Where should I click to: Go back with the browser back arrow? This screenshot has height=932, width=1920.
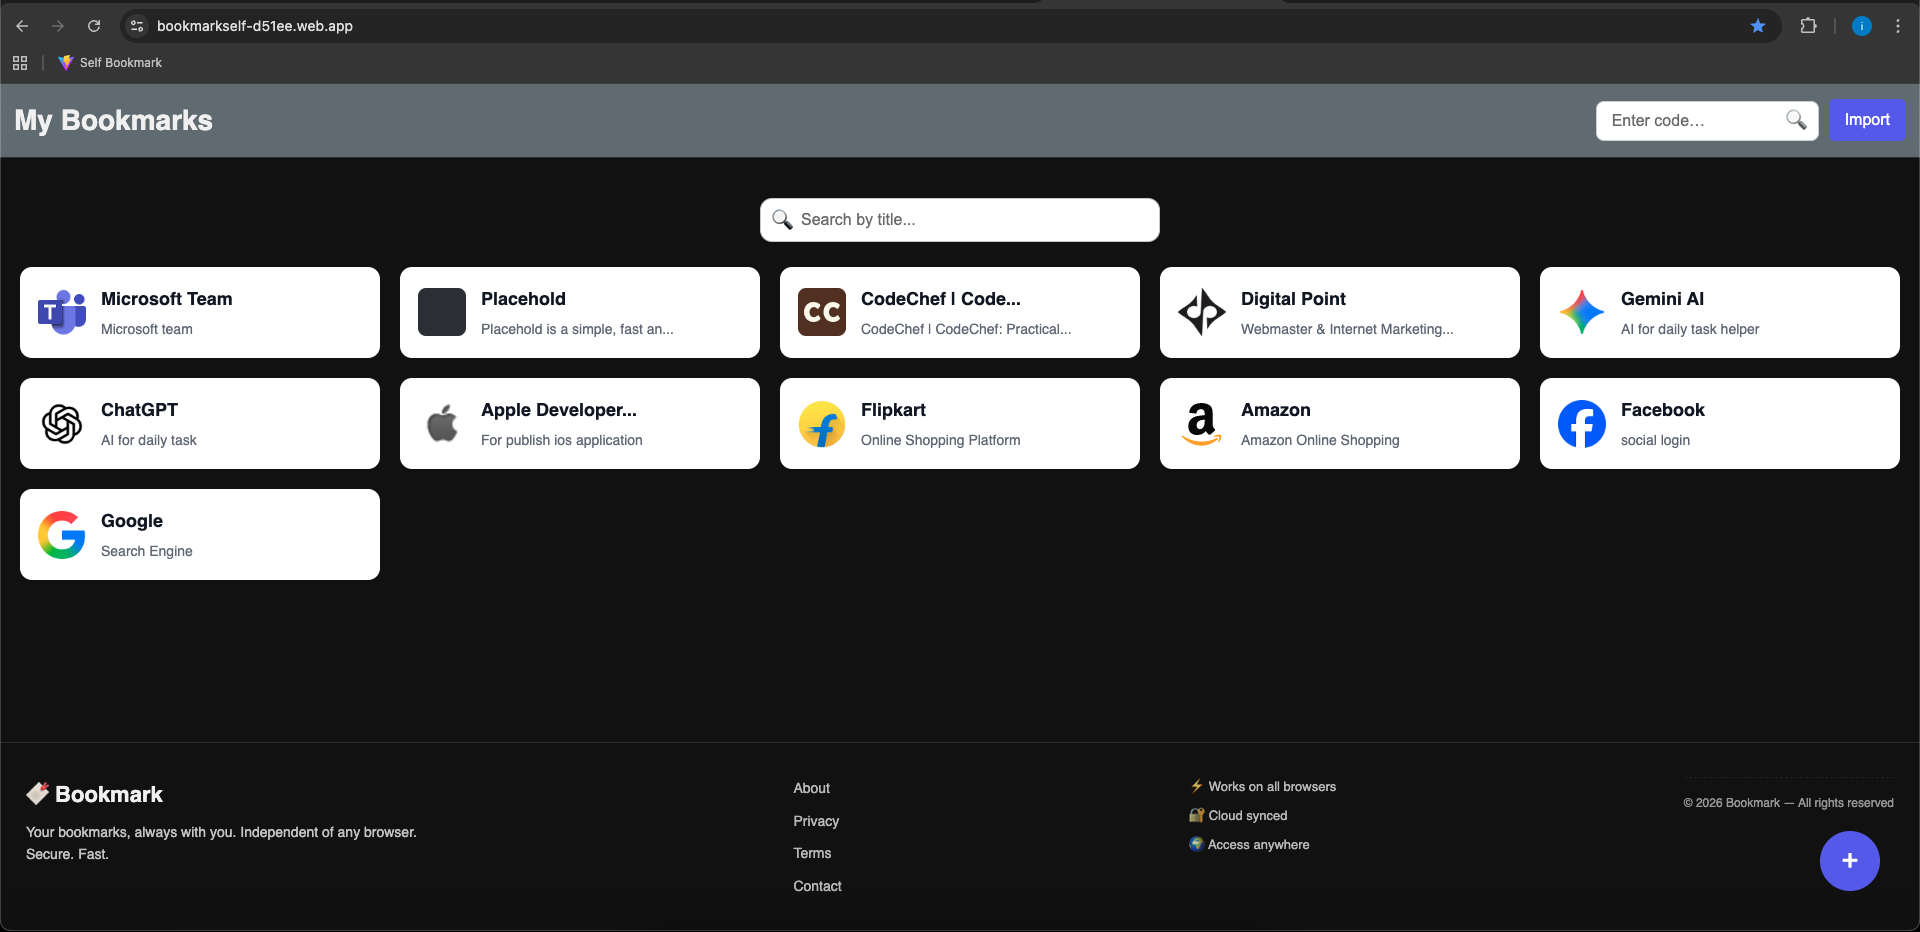click(22, 26)
